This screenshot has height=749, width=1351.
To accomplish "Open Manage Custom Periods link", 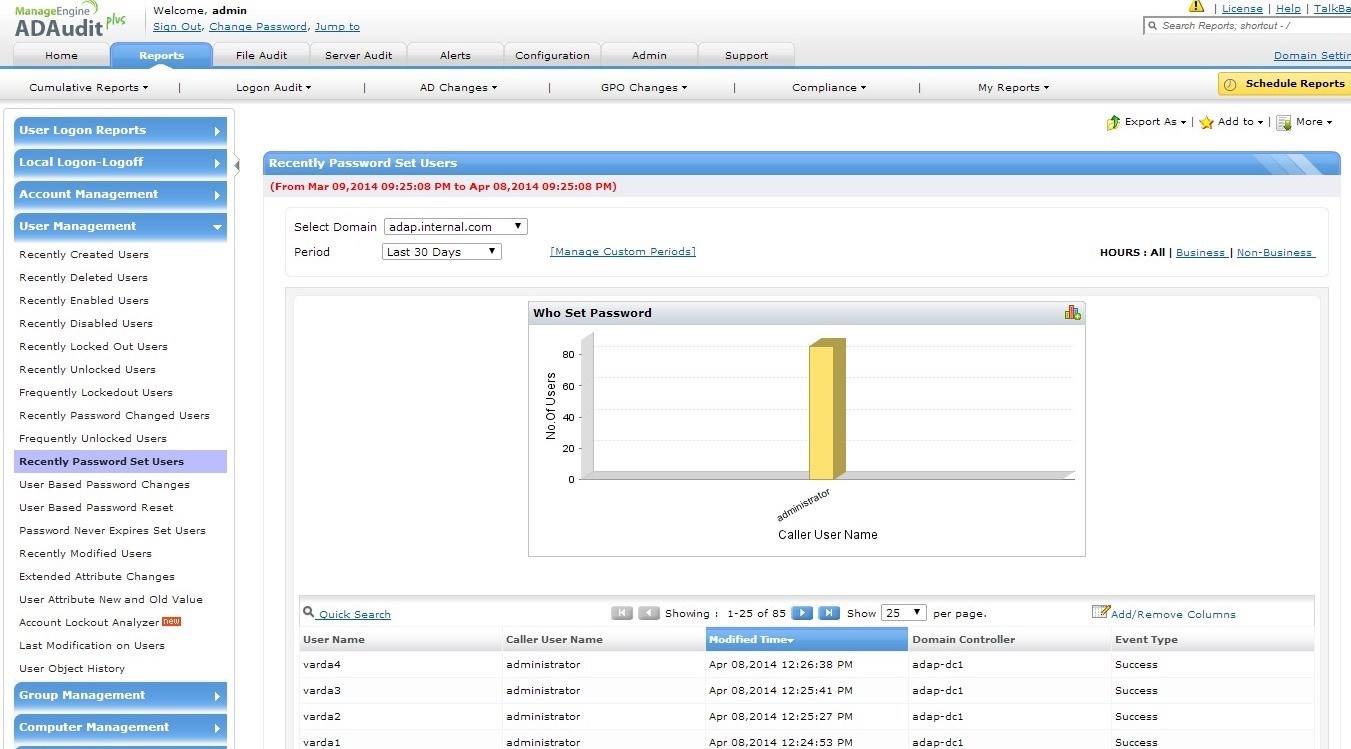I will click(x=622, y=252).
